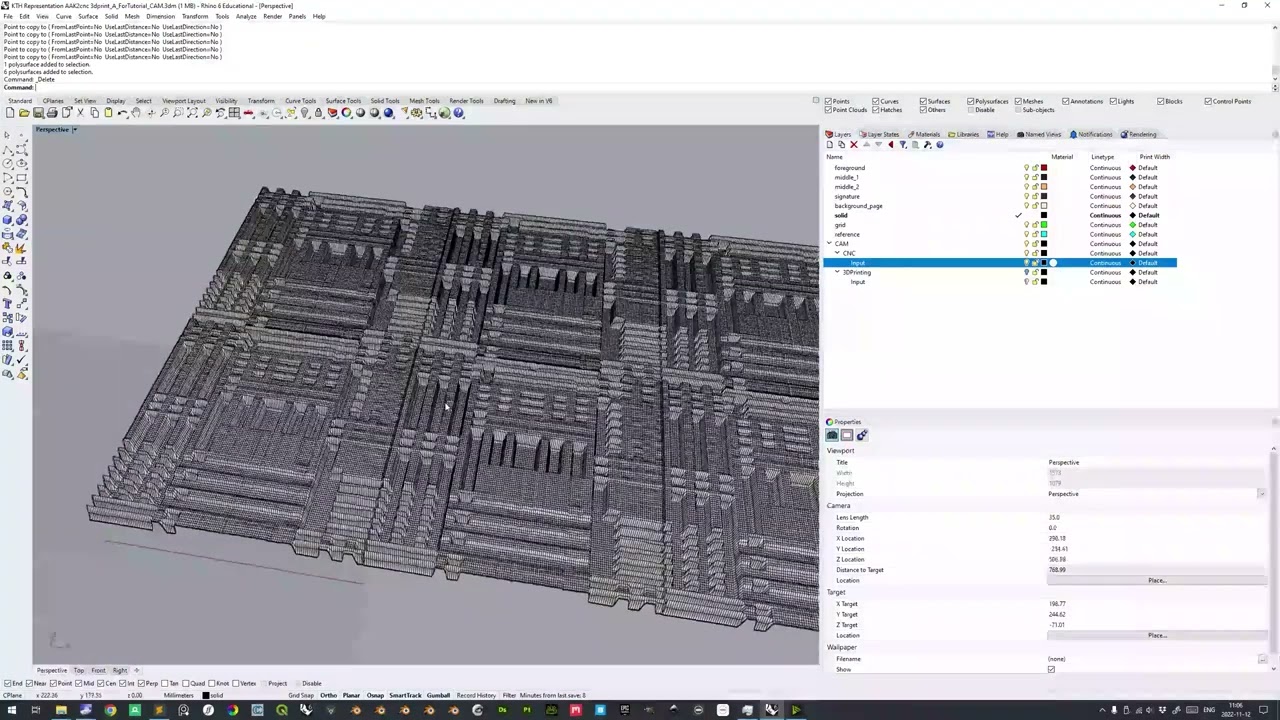This screenshot has width=1280, height=720.
Task: Enable the Quad object snap checkbox
Action: (x=187, y=683)
